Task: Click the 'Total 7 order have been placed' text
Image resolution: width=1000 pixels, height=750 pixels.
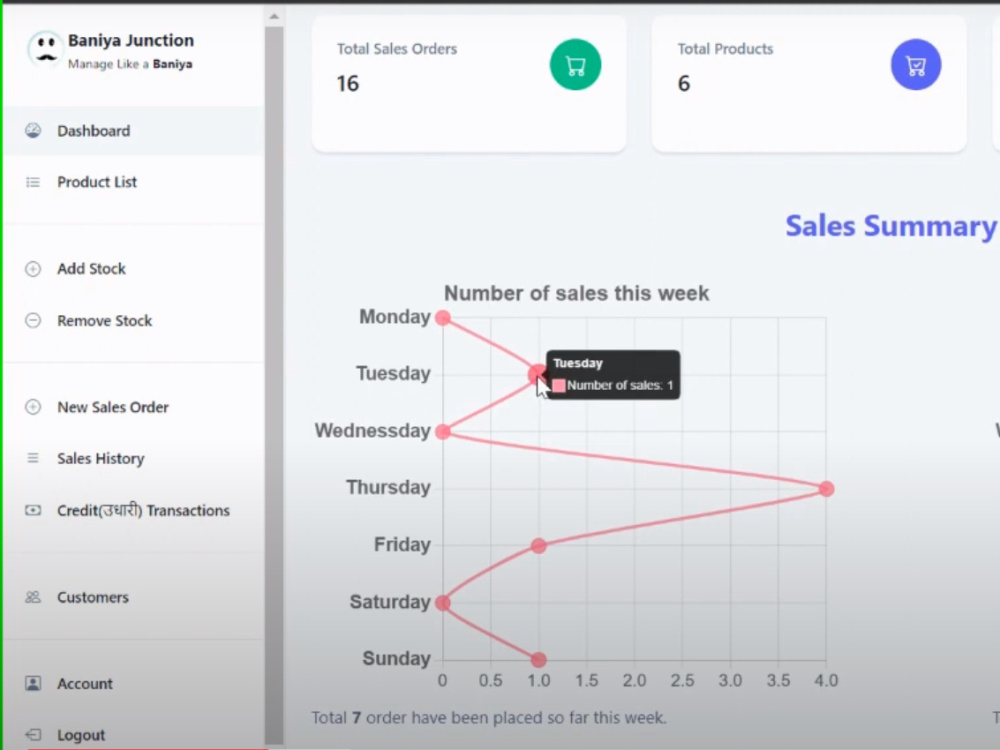Action: point(489,718)
